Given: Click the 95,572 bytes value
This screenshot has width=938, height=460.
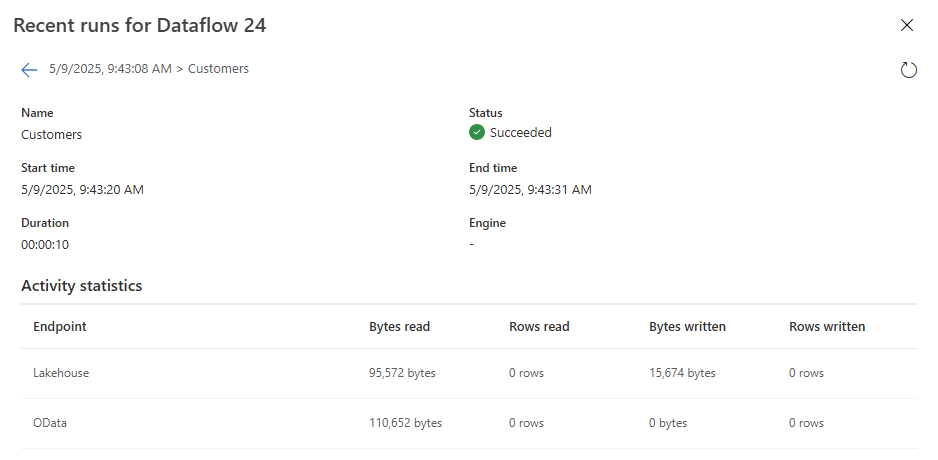Looking at the screenshot, I should pyautogui.click(x=402, y=373).
